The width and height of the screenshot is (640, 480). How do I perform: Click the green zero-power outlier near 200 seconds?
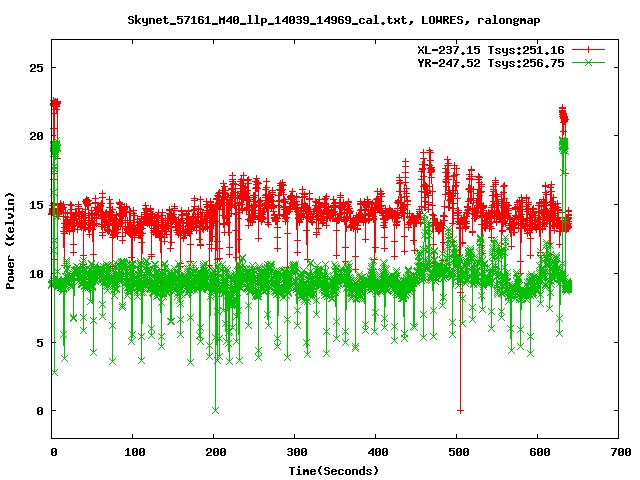click(x=216, y=410)
